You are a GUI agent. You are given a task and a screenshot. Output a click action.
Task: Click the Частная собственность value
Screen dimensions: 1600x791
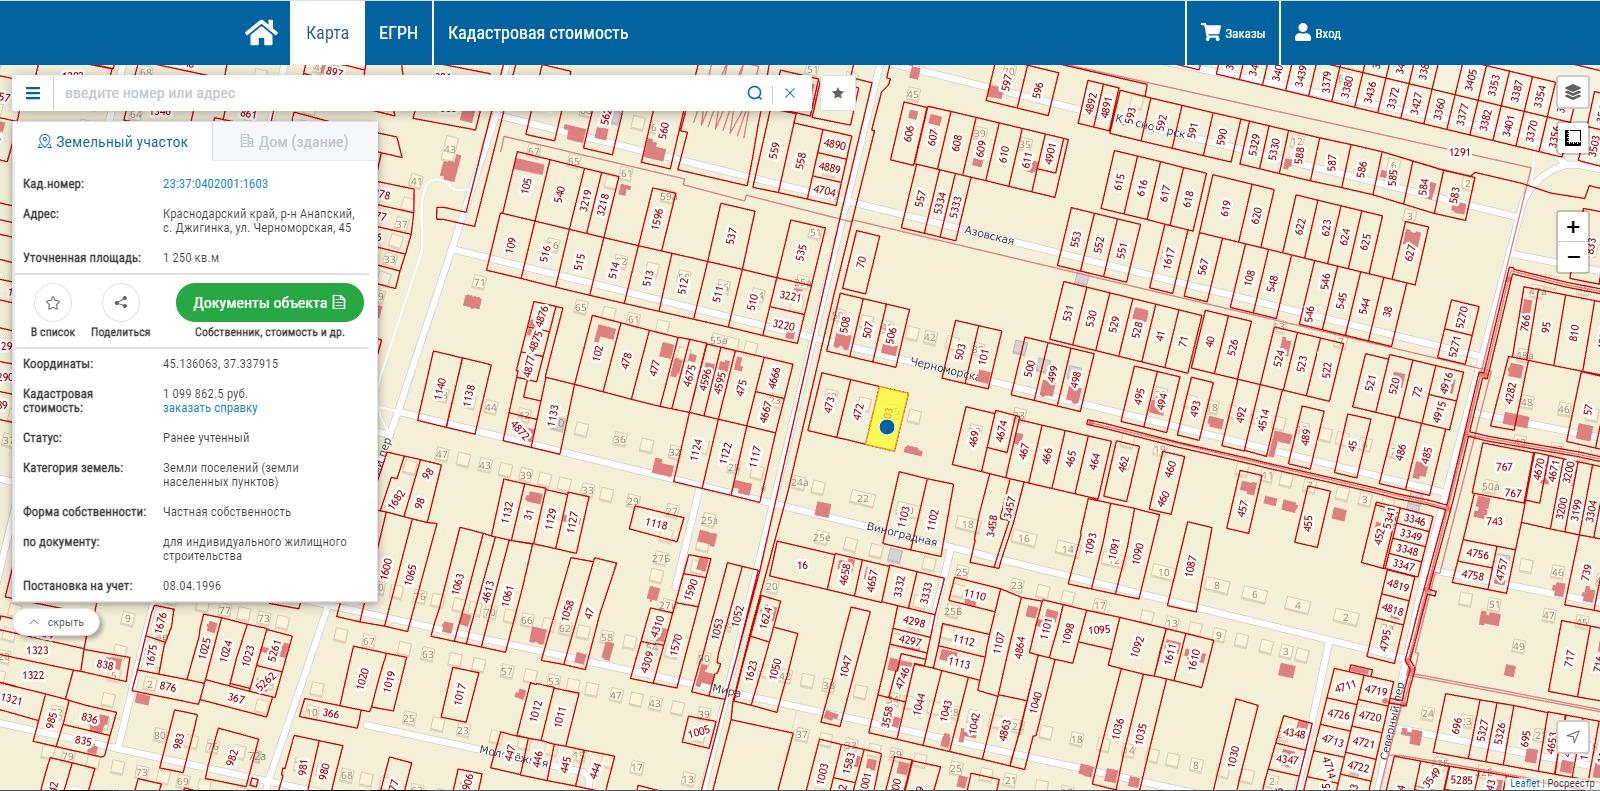tap(227, 512)
